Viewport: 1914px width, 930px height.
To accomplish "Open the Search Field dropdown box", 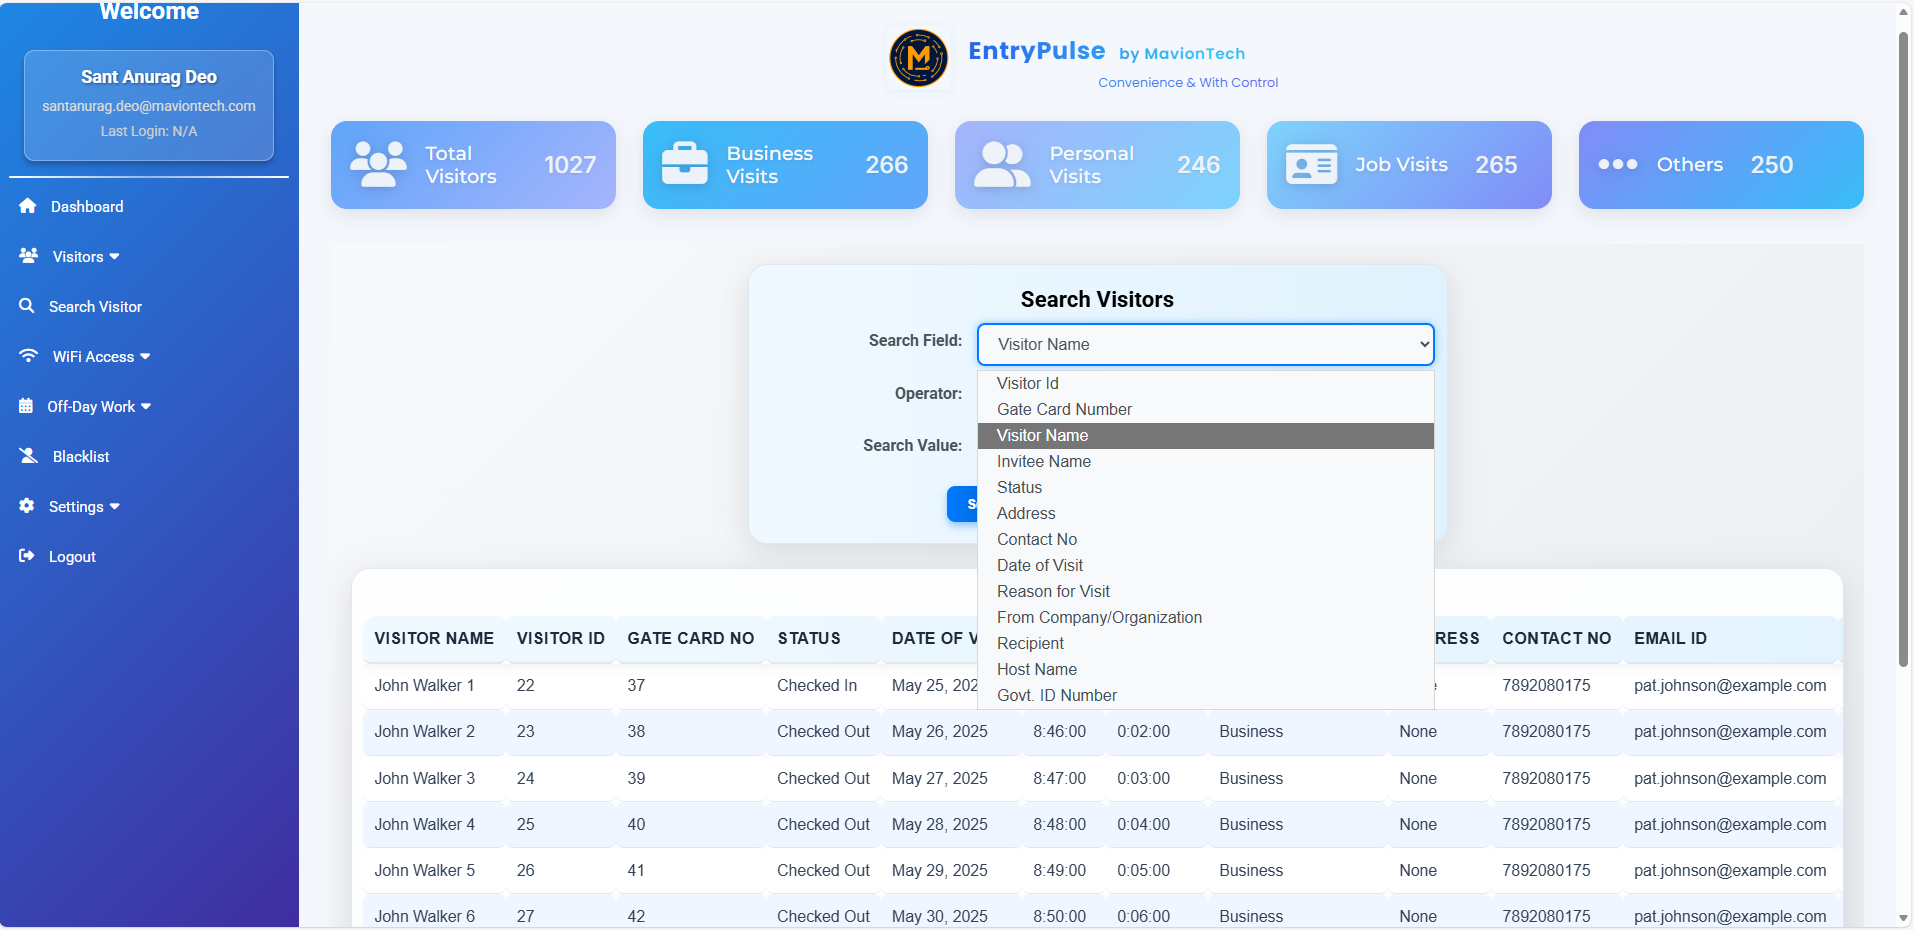I will point(1205,344).
